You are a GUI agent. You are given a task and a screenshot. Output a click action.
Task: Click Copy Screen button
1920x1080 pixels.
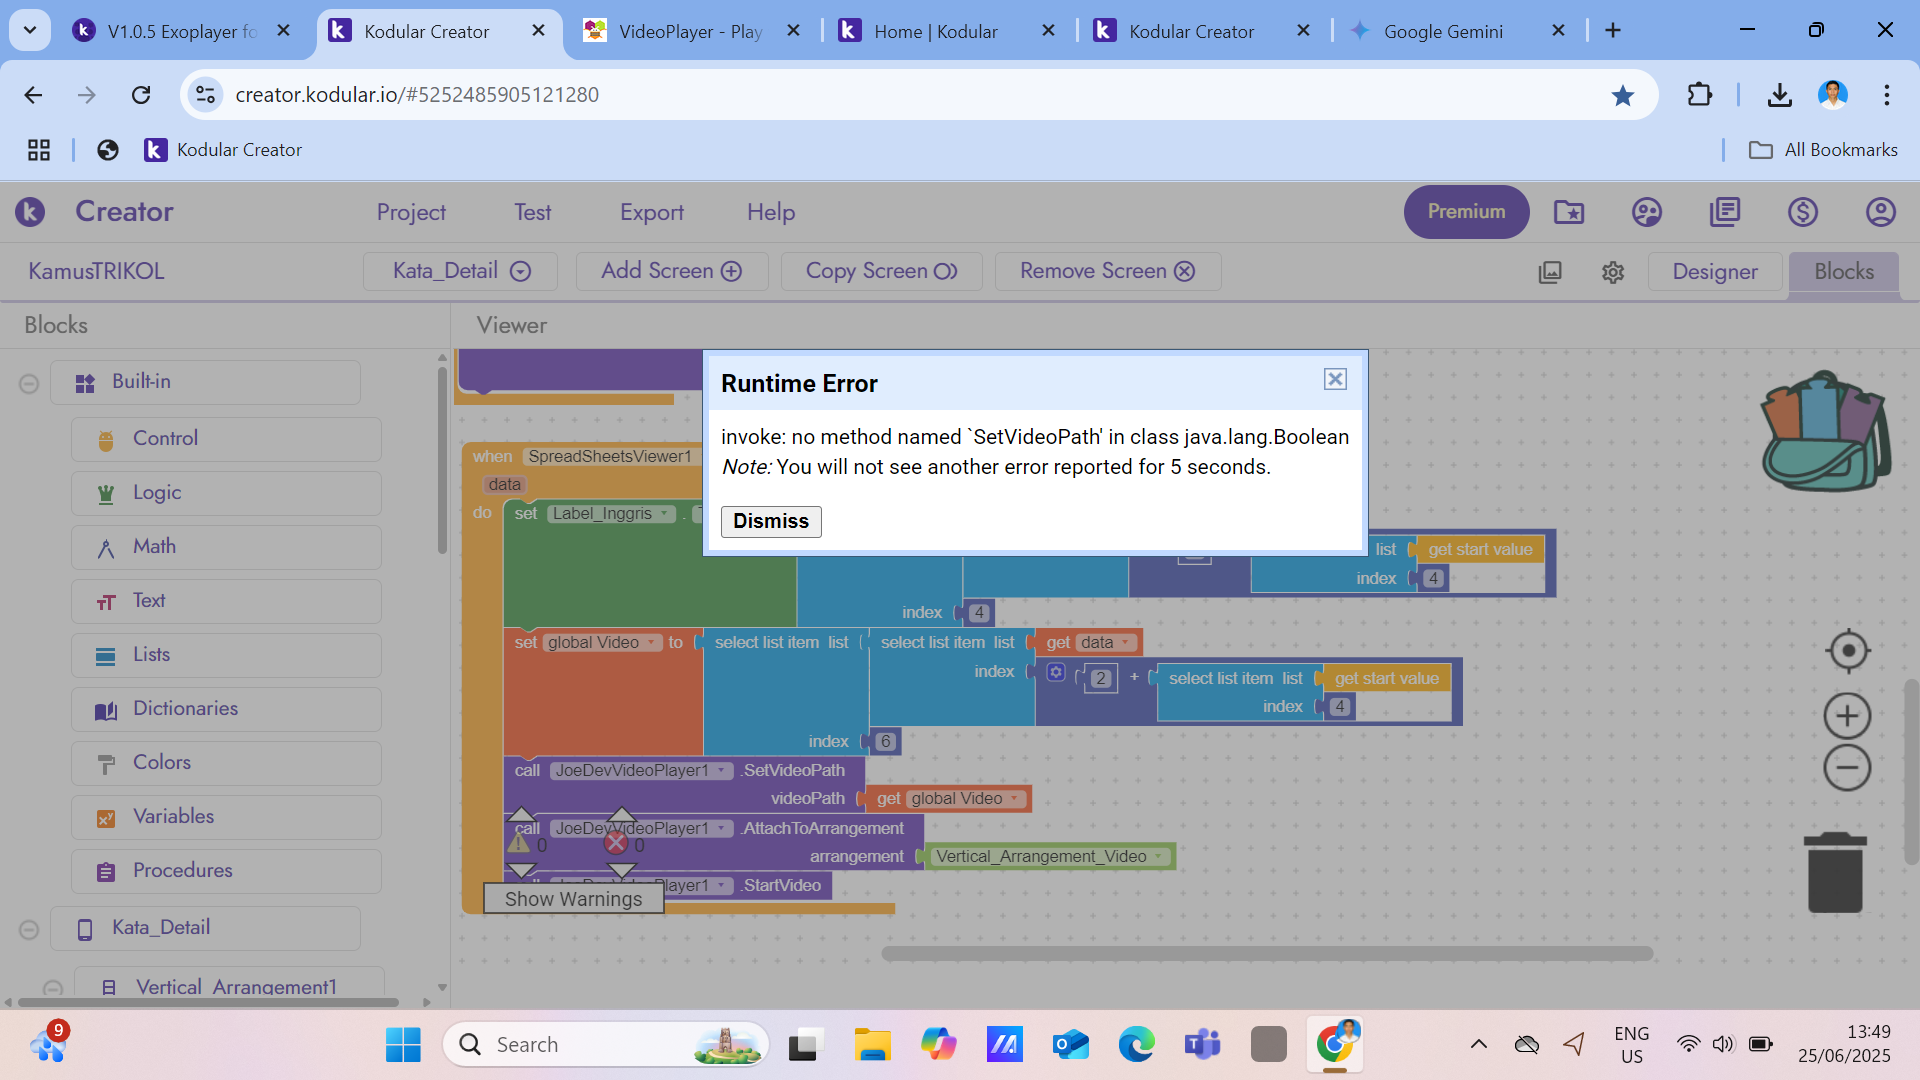[x=881, y=271]
